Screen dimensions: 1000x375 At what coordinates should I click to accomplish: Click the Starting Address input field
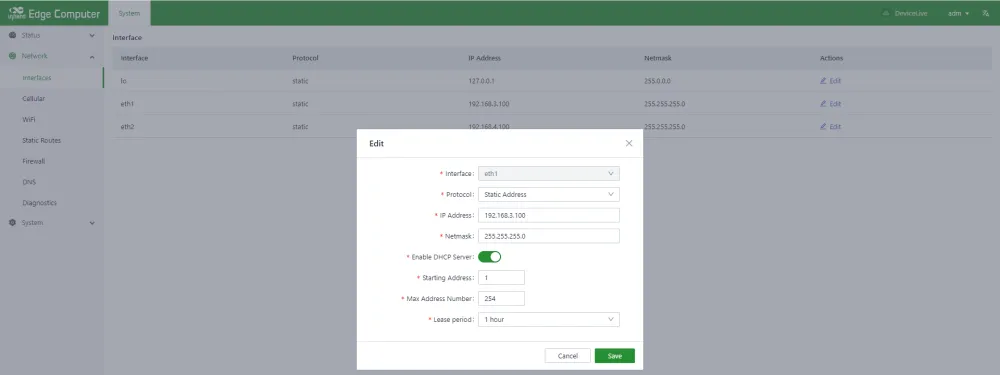pyautogui.click(x=501, y=277)
